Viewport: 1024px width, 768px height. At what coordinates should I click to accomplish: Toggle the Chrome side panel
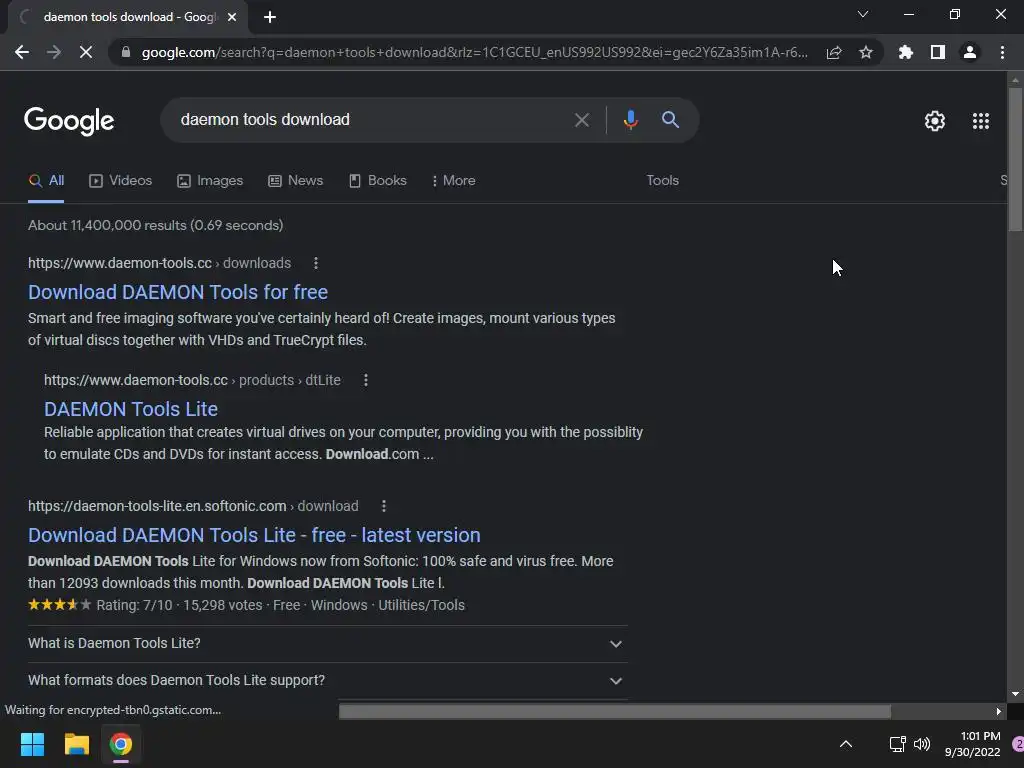tap(938, 52)
